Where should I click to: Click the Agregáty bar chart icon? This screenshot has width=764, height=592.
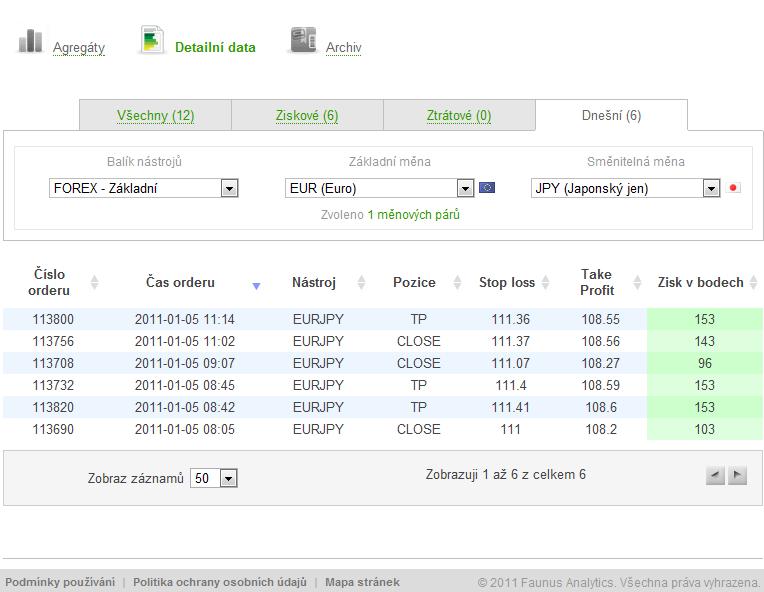click(30, 41)
